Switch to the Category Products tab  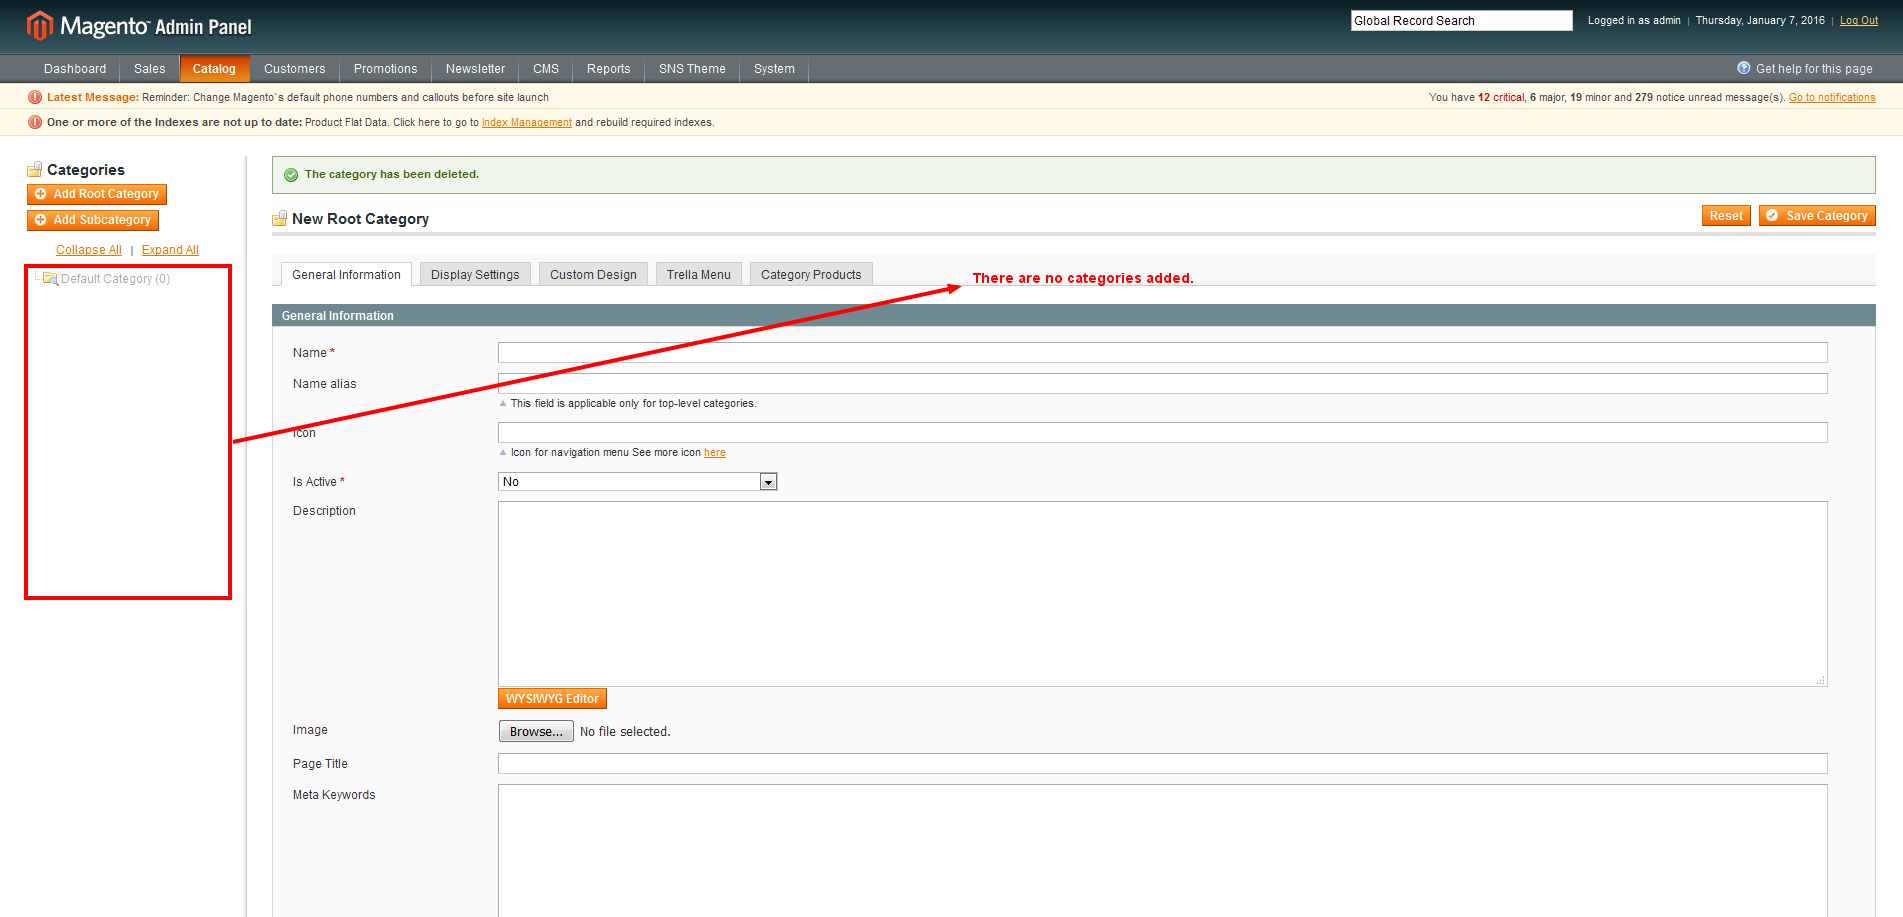(x=810, y=275)
